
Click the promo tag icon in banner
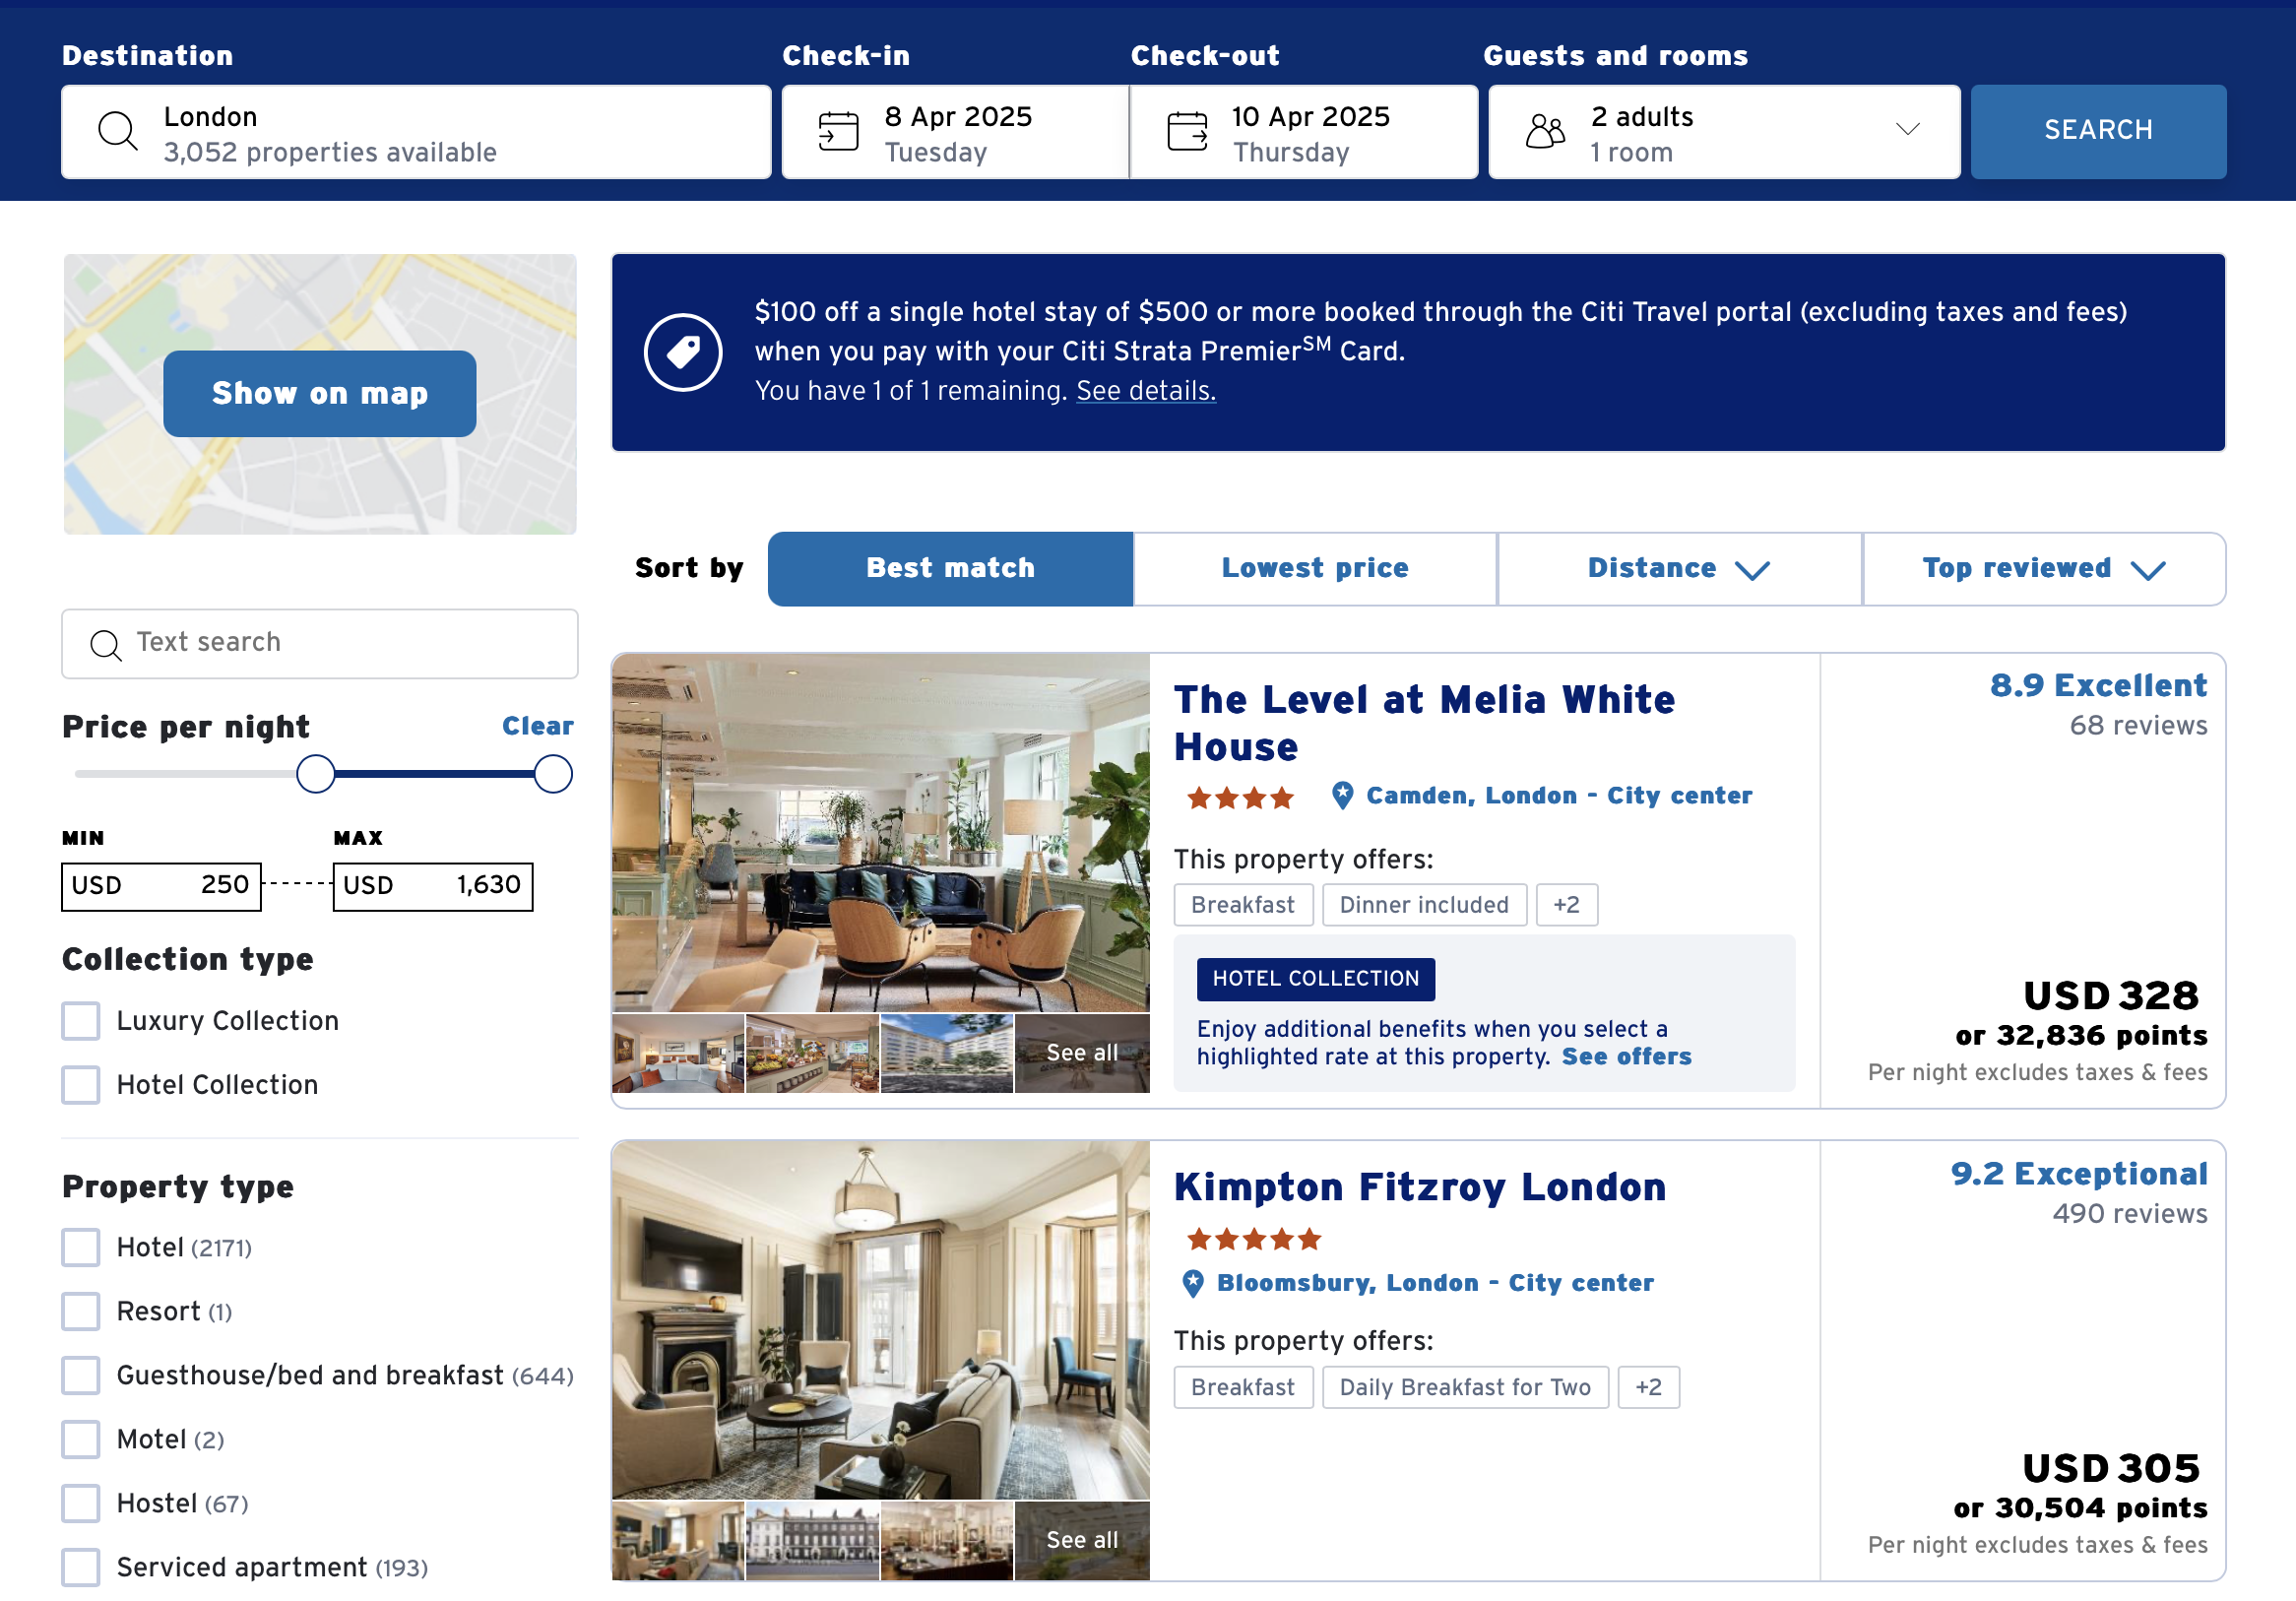point(683,352)
